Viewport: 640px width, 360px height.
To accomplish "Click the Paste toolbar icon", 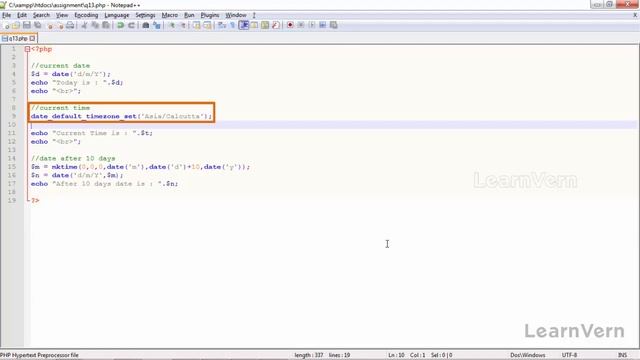I will point(106,25).
